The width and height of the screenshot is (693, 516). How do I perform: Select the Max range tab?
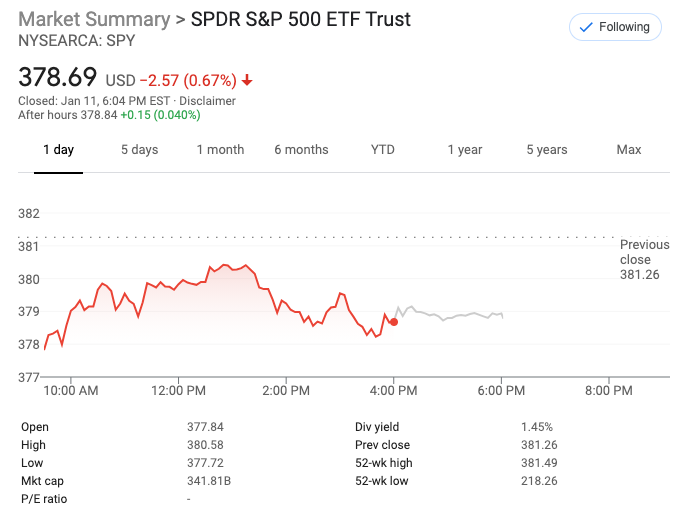click(x=629, y=150)
